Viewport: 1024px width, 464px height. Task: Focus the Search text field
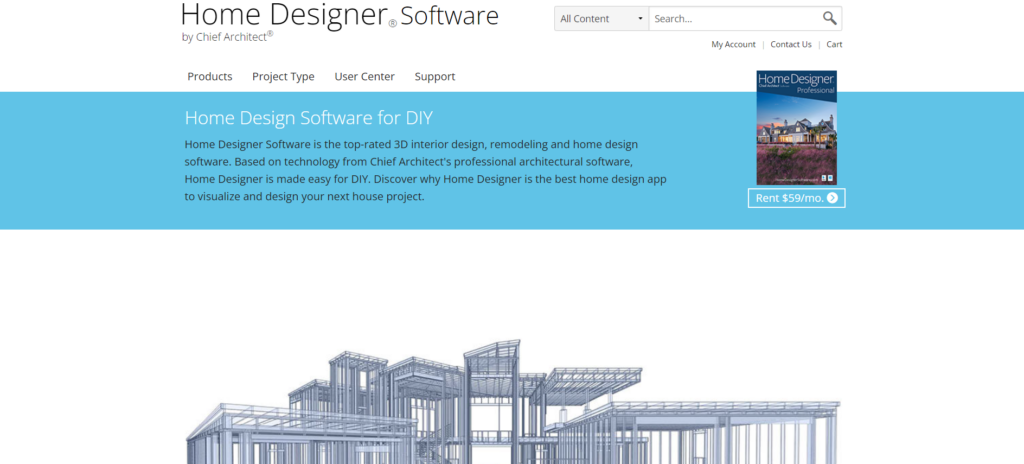[x=734, y=18]
